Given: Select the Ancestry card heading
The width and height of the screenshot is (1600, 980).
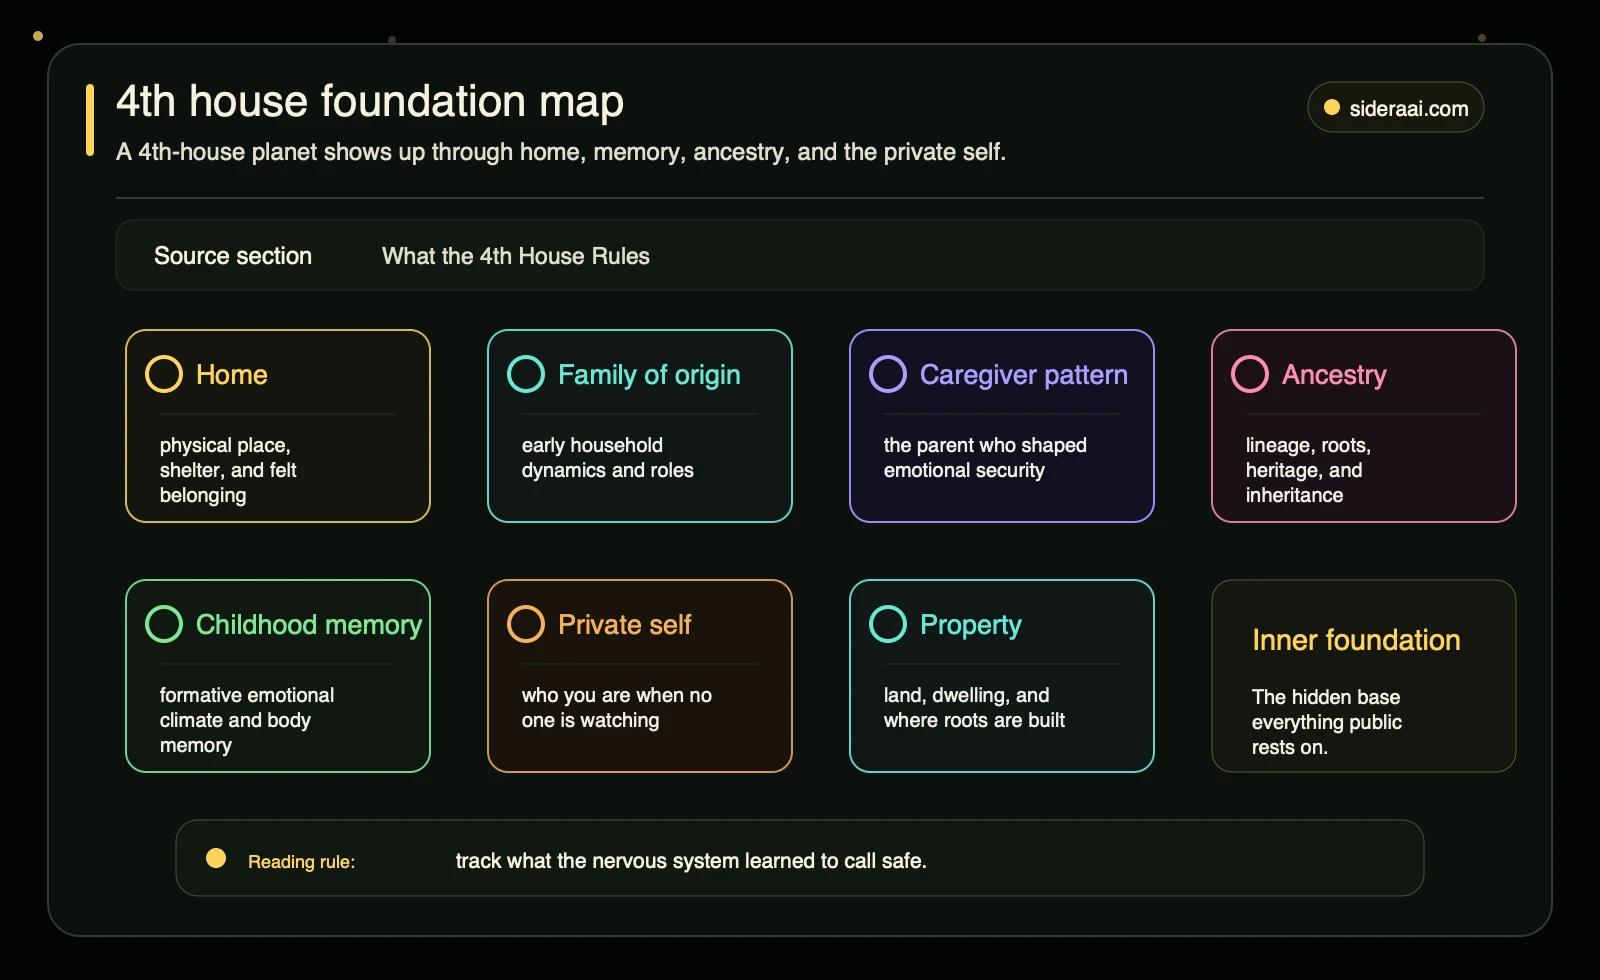Looking at the screenshot, I should click(x=1334, y=375).
